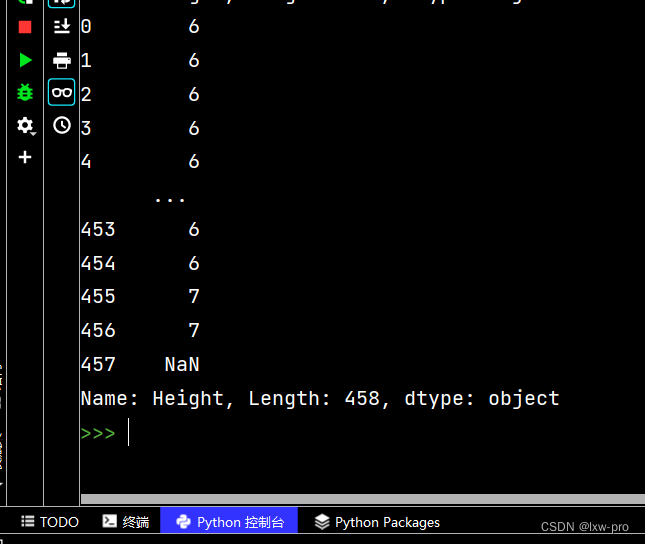This screenshot has height=544, width=645.
Task: Click index 0 in the output
Action: pos(86,27)
